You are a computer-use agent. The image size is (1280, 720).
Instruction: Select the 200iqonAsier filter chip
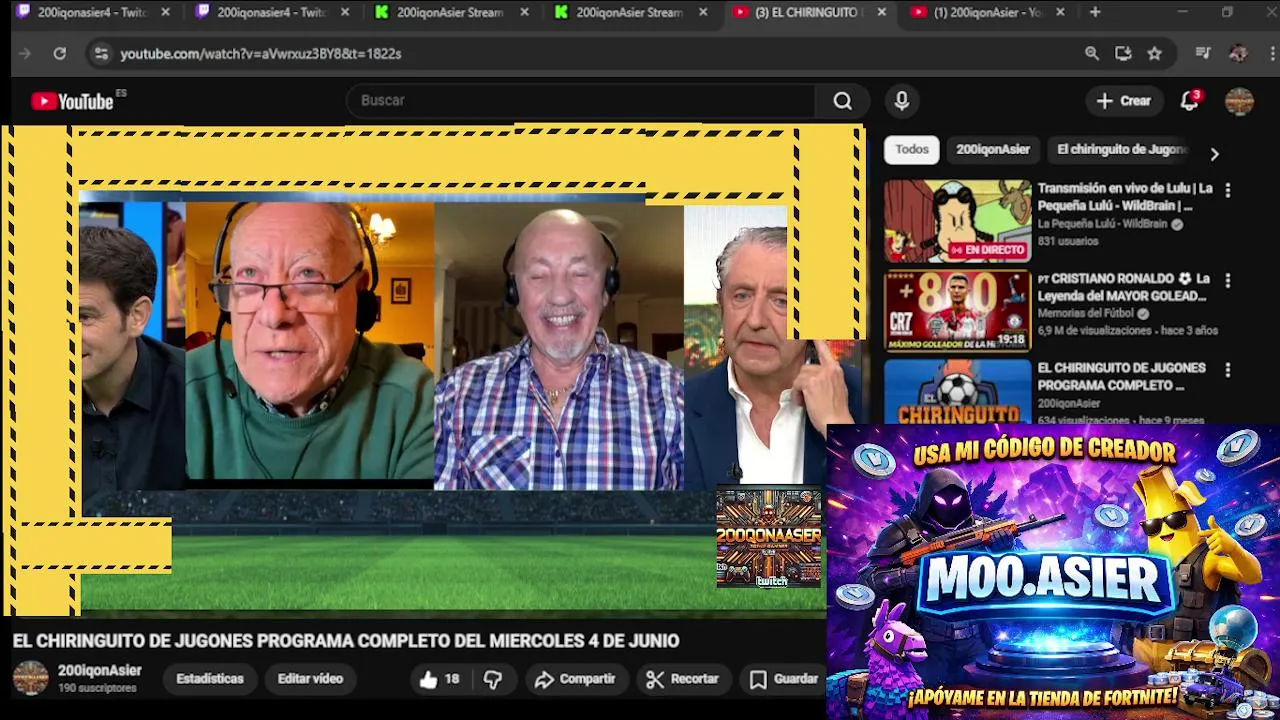993,150
